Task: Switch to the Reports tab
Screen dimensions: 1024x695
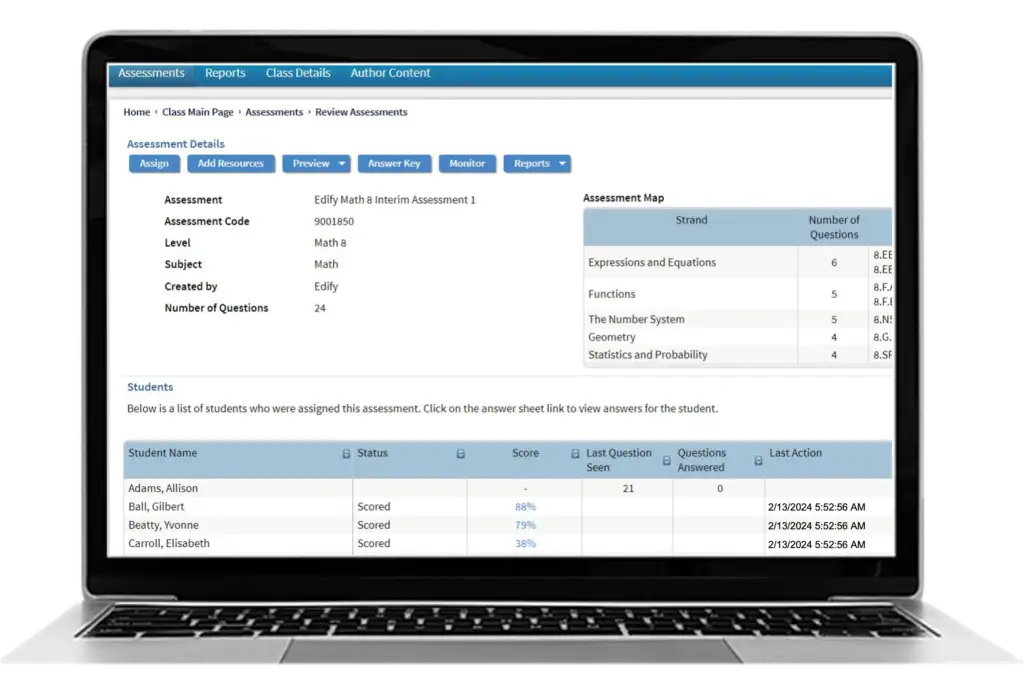Action: click(225, 72)
